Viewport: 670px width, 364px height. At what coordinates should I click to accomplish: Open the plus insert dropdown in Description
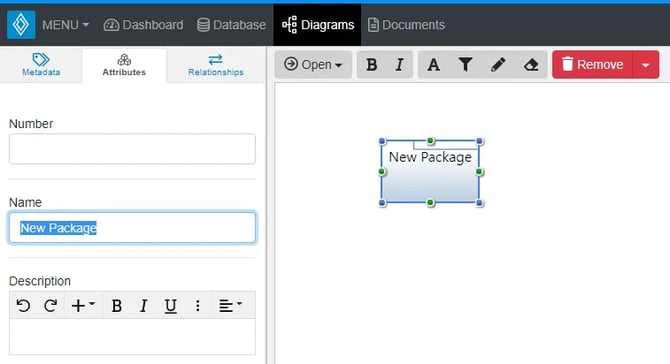[83, 305]
